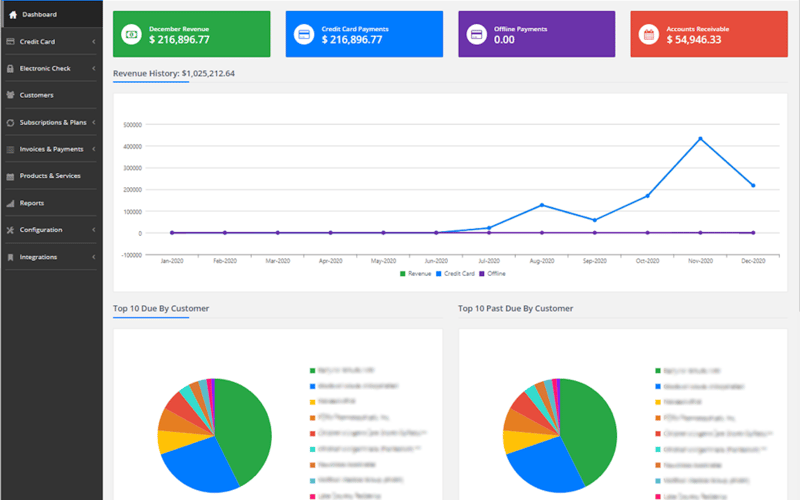
Task: Open the Electronic Check menu item
Action: tap(51, 68)
